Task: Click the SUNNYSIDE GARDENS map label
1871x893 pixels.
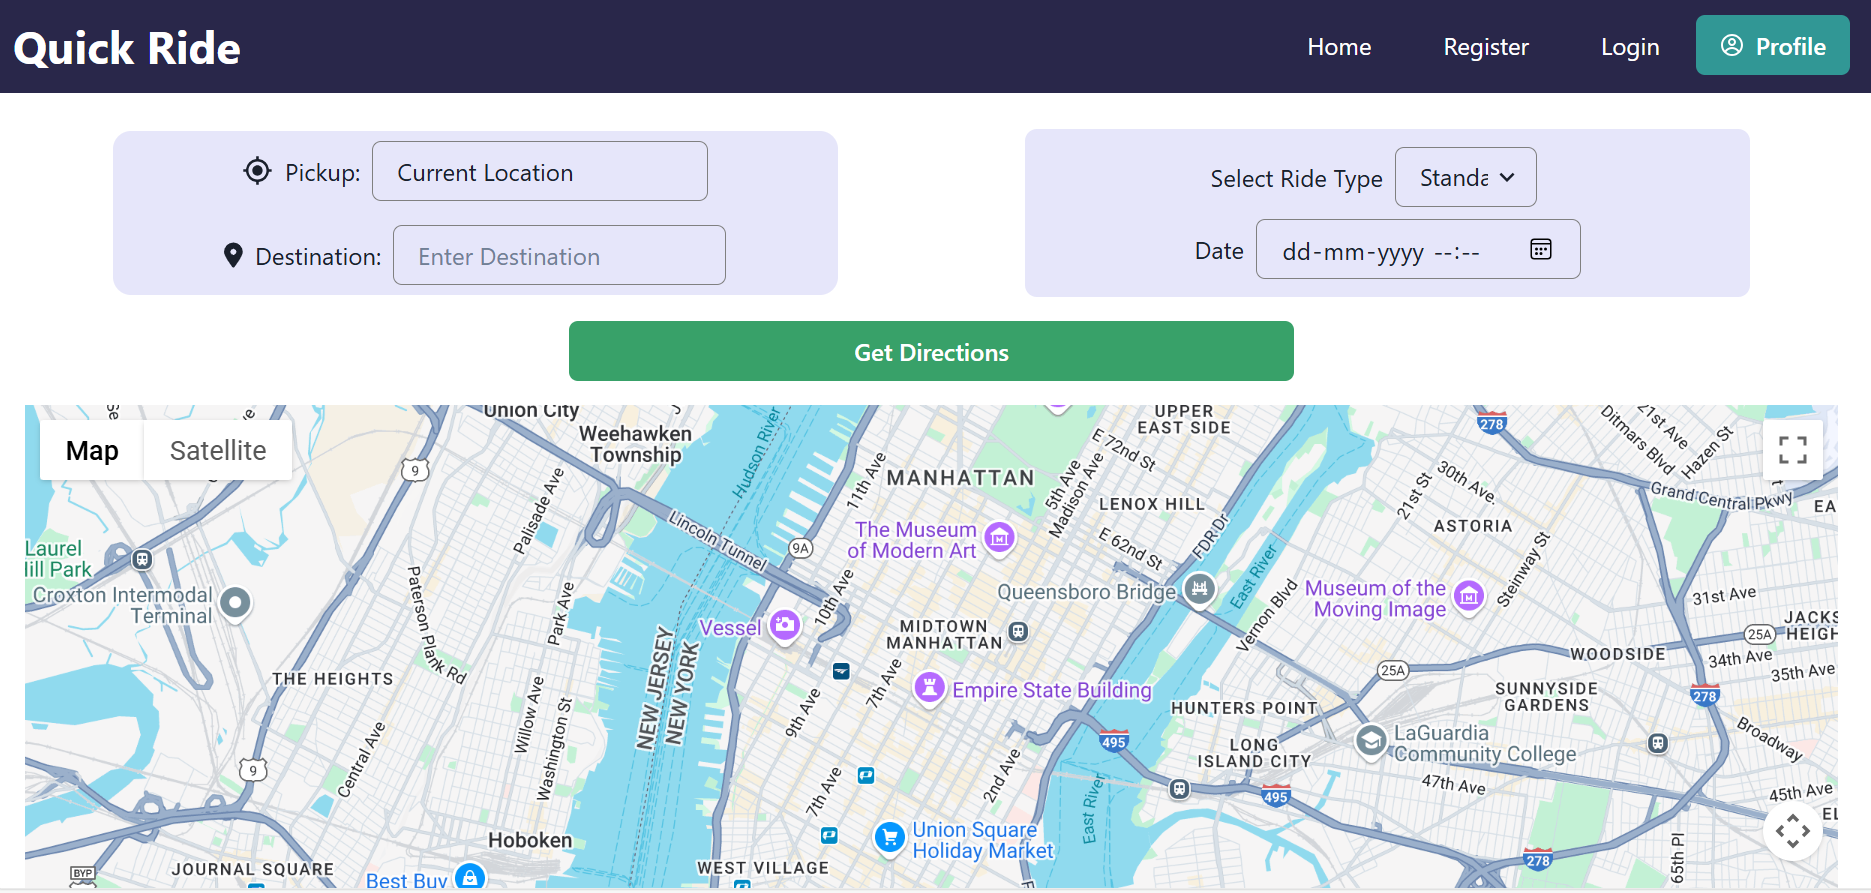Action: pyautogui.click(x=1547, y=697)
